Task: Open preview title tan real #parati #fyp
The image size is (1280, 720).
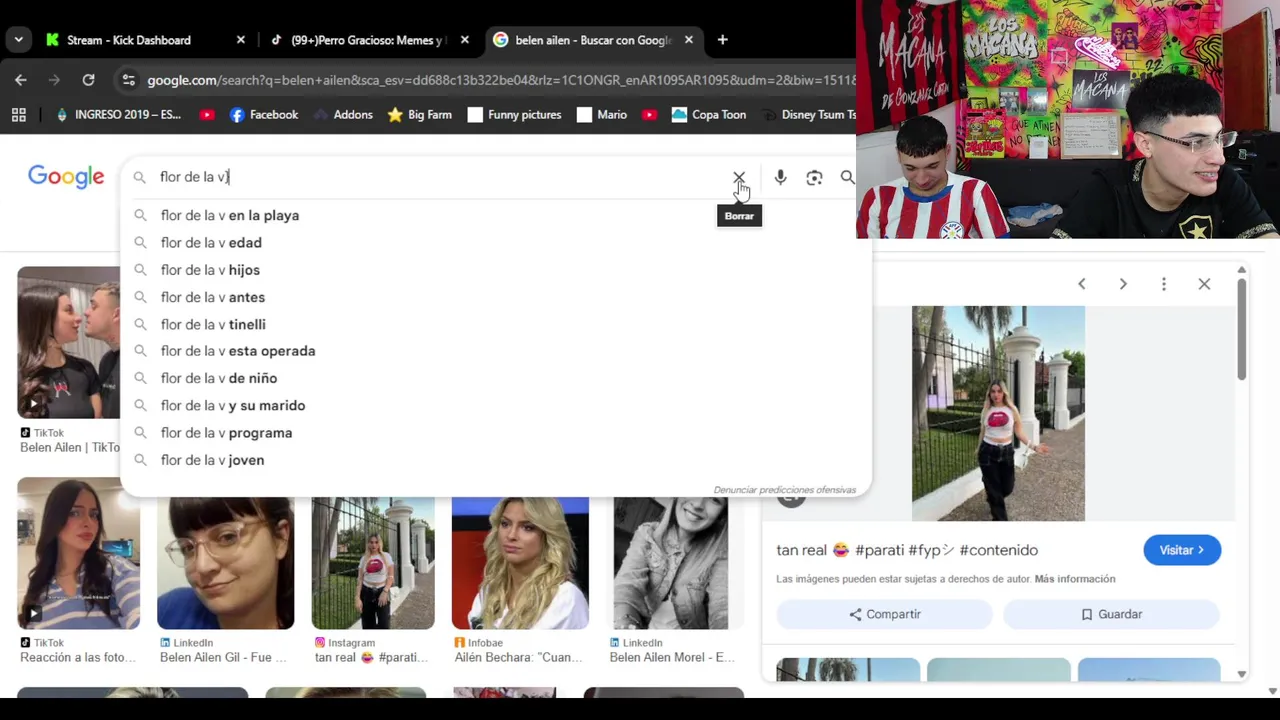Action: (907, 550)
